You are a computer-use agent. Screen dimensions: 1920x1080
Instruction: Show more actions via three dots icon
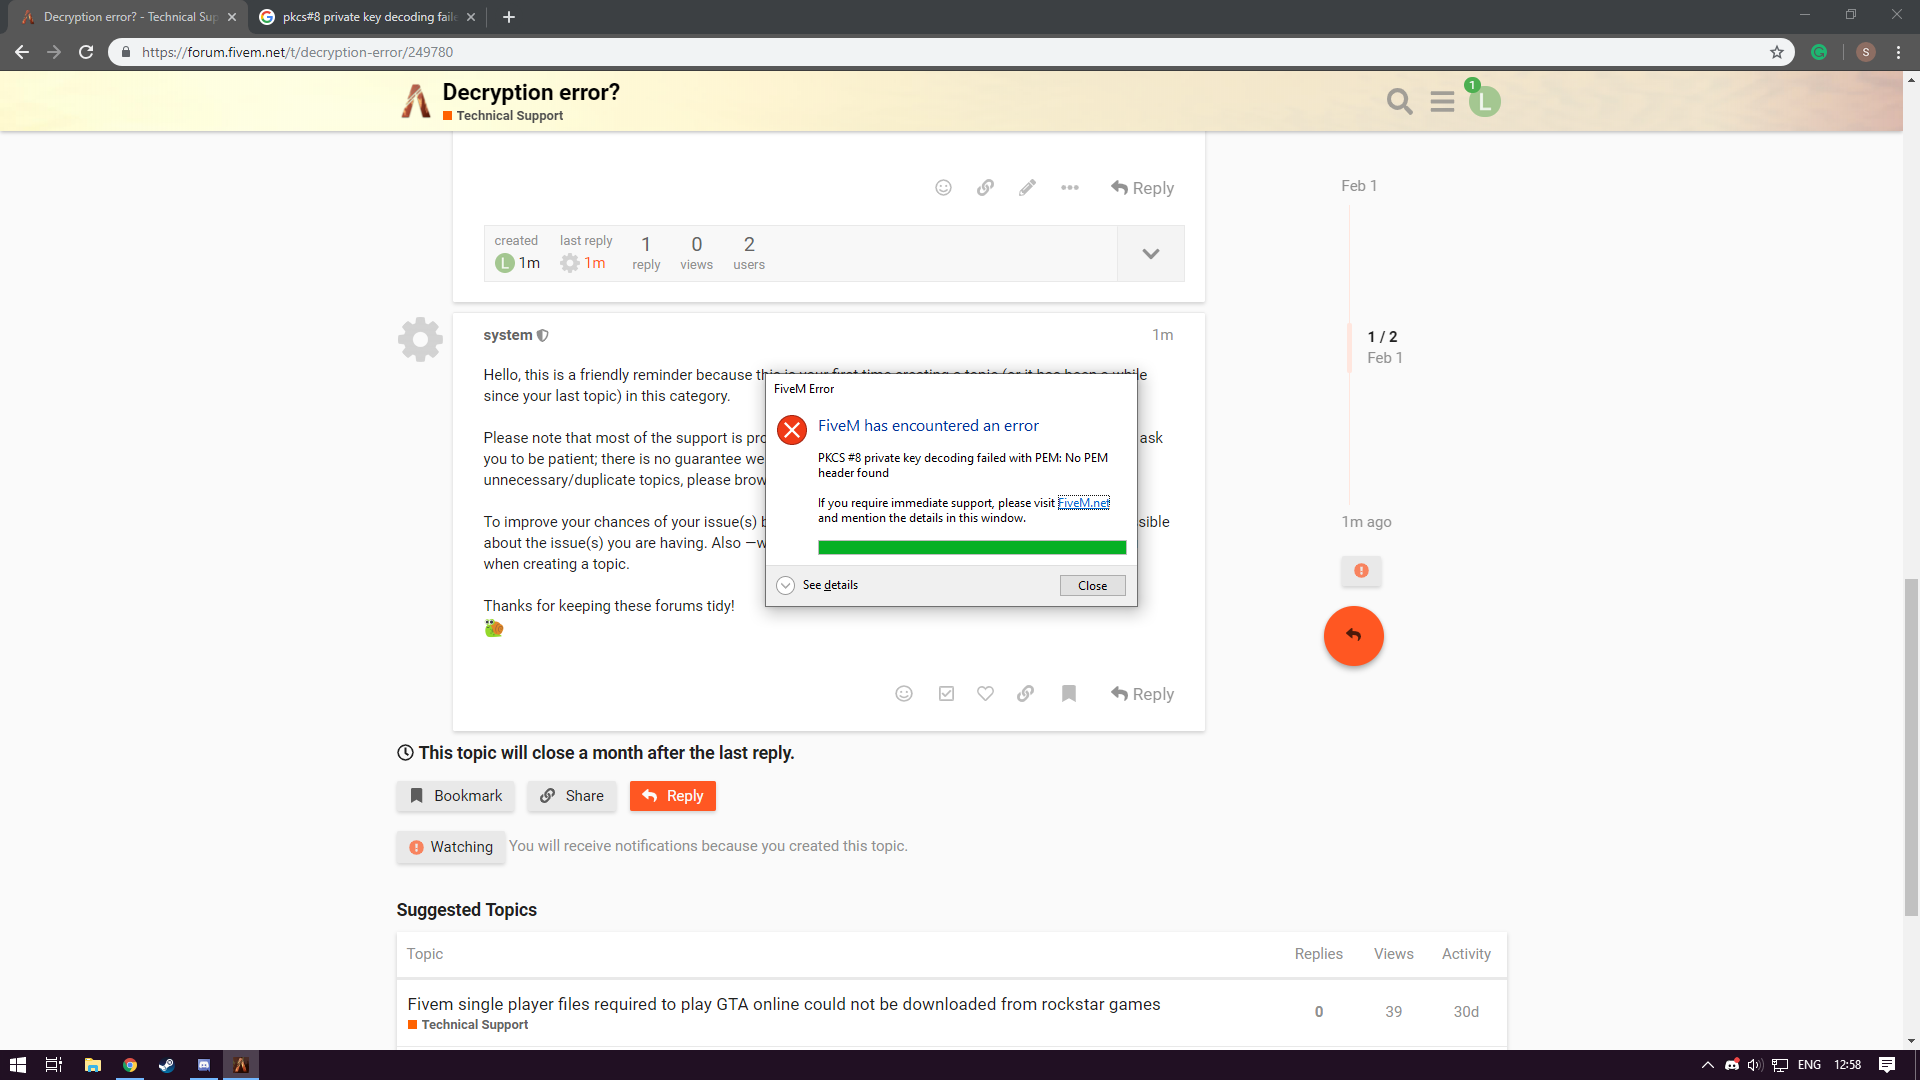click(x=1069, y=188)
